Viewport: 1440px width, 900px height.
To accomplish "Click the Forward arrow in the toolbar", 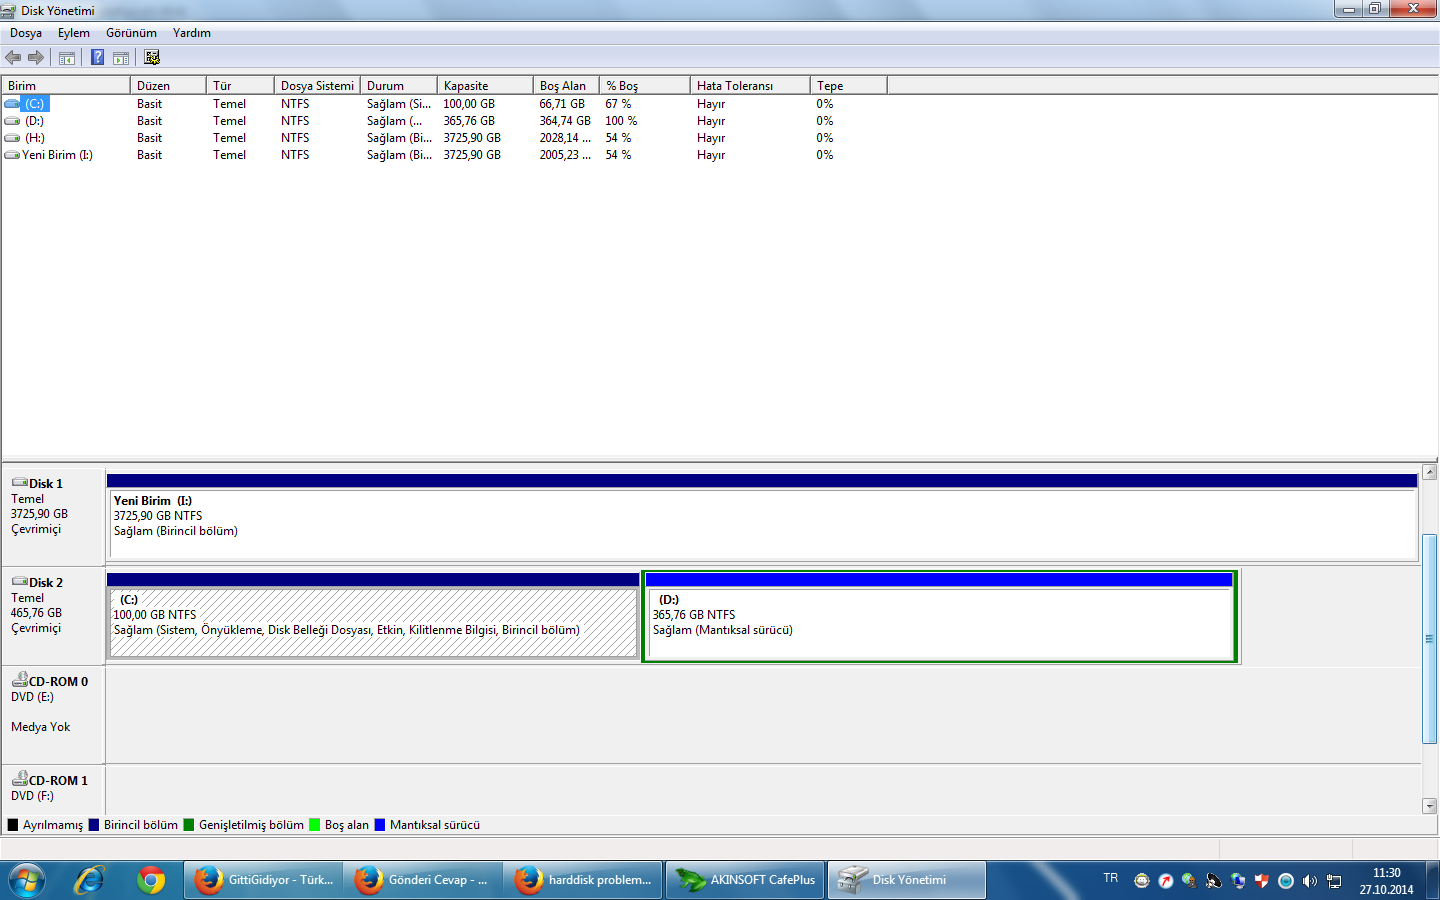I will [x=36, y=58].
